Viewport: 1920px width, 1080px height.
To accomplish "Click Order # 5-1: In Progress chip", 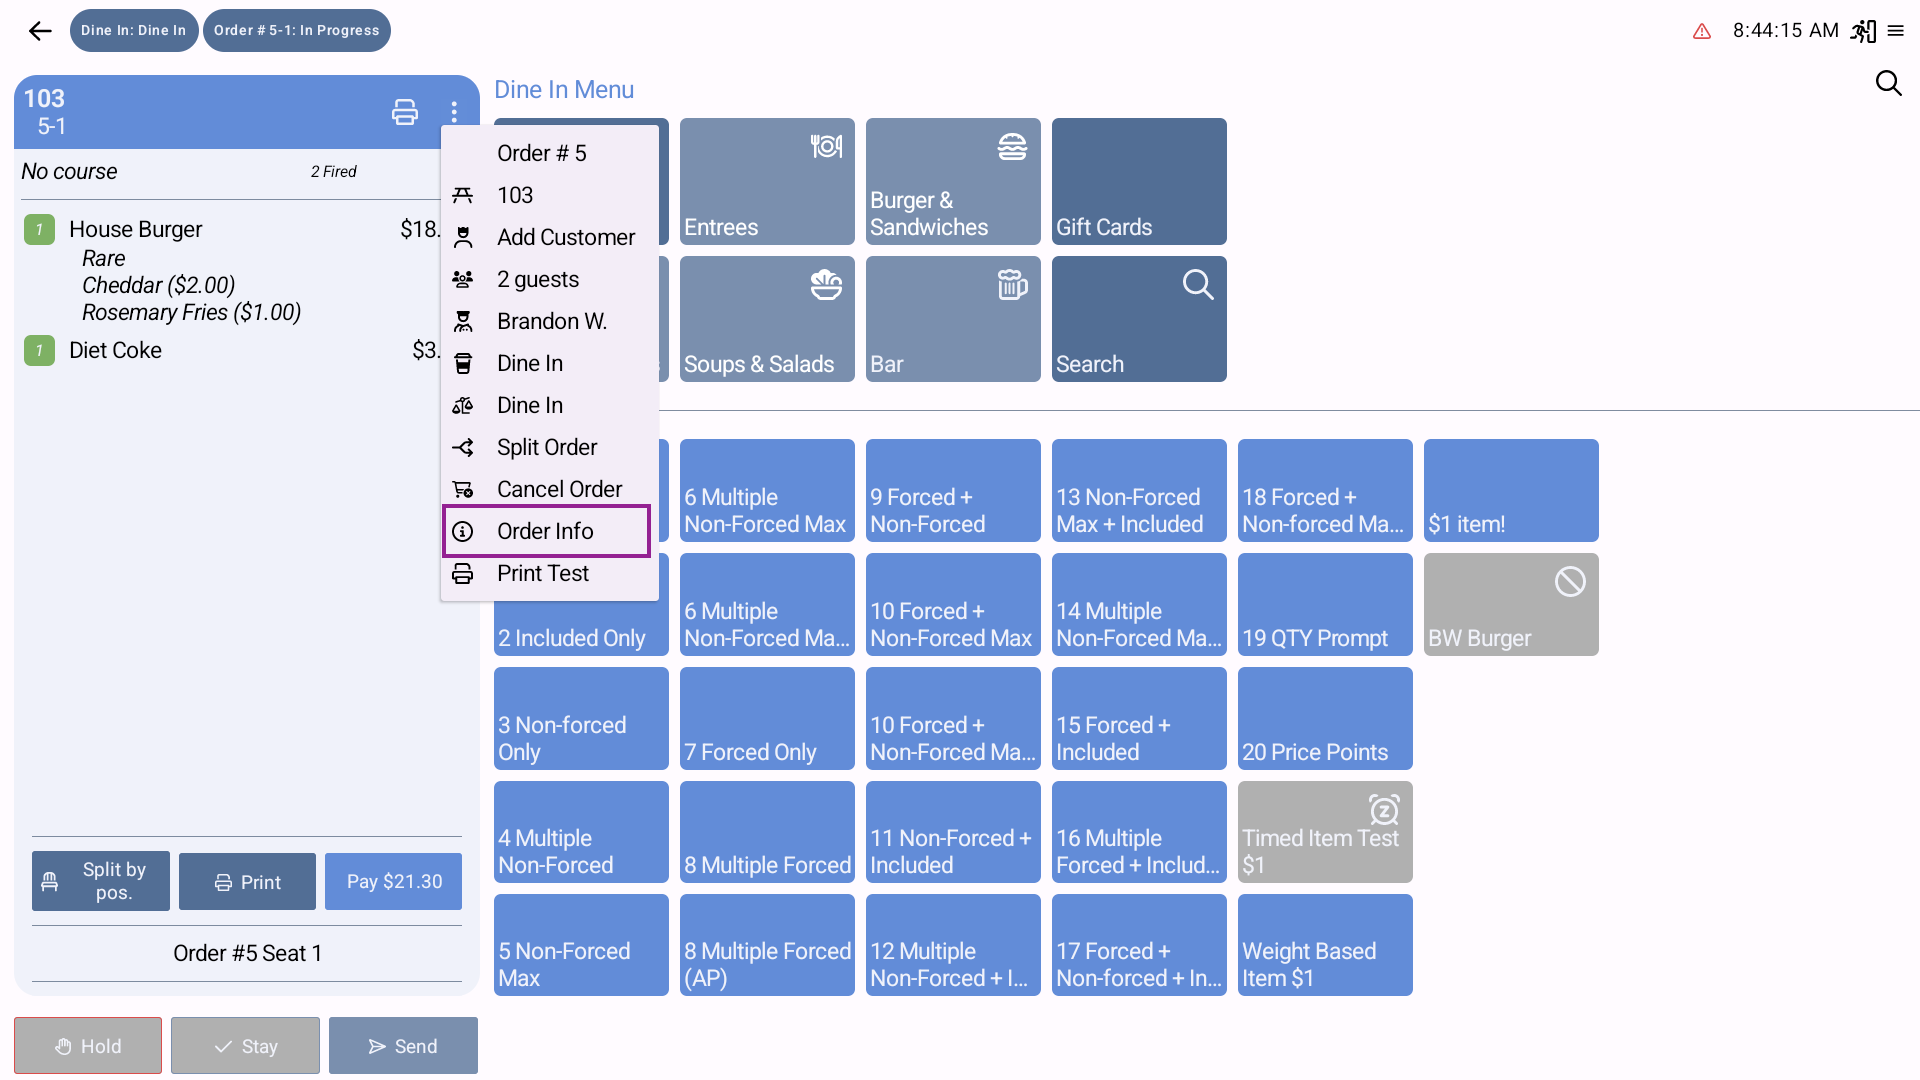I will [296, 31].
